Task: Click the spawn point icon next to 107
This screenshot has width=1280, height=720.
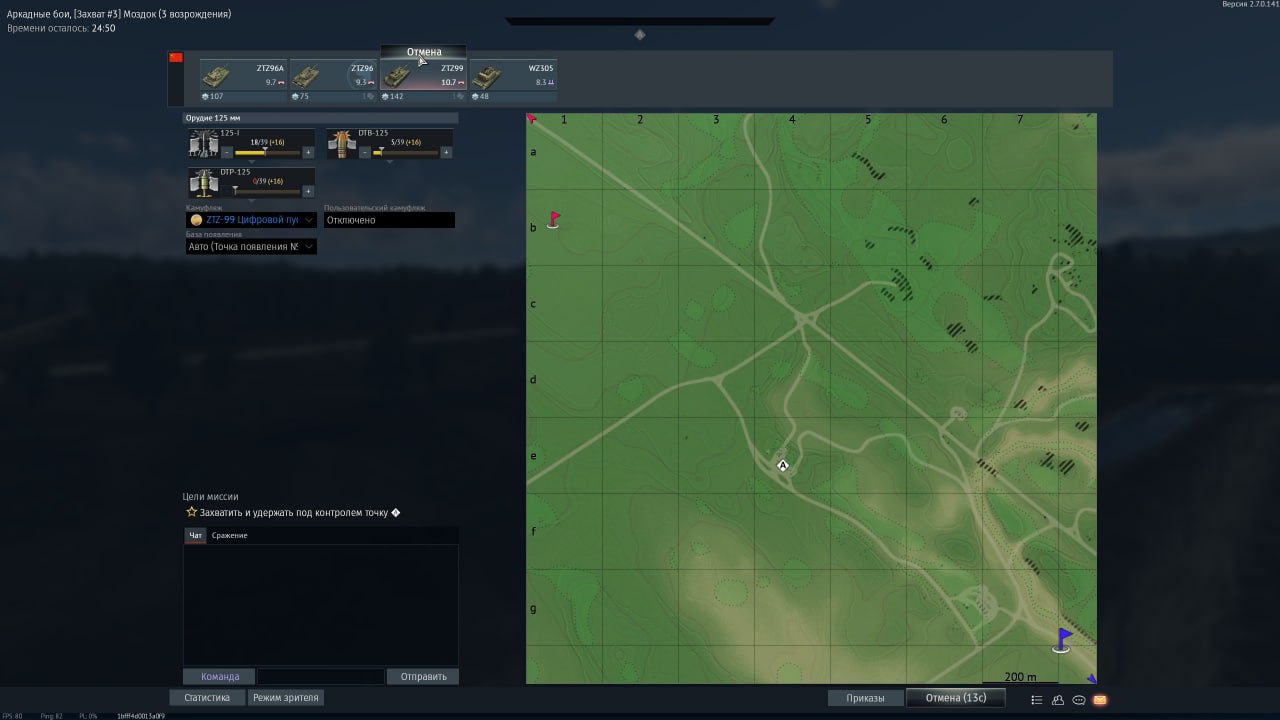Action: (205, 97)
